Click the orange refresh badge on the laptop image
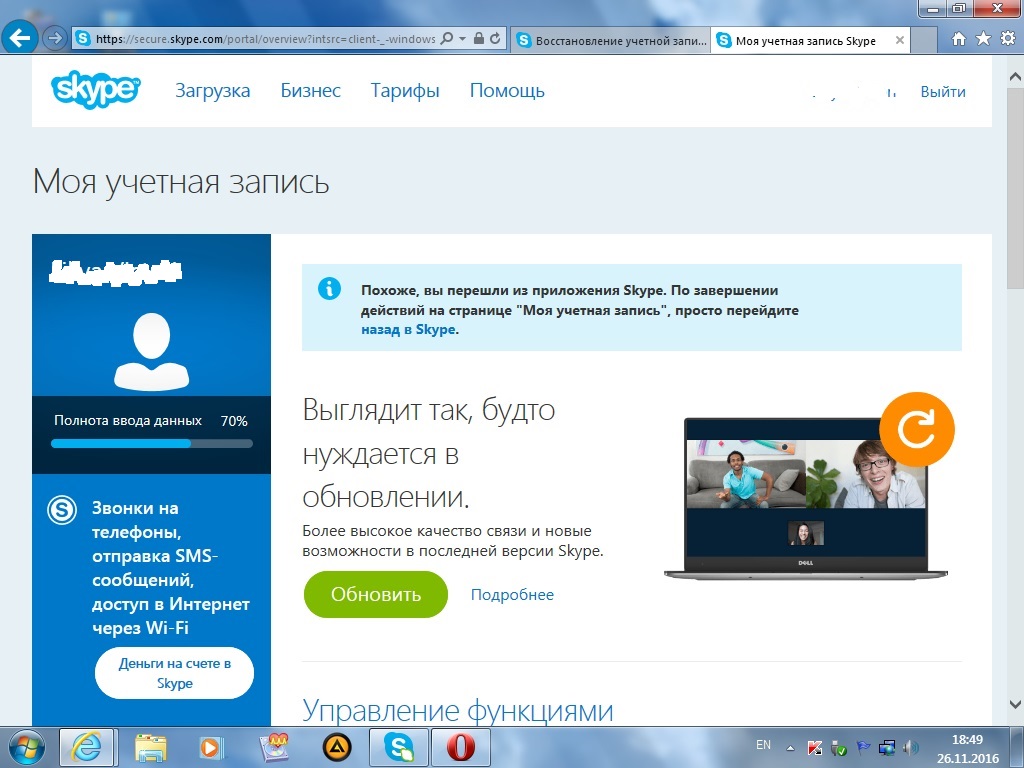The width and height of the screenshot is (1024, 768). tap(916, 428)
